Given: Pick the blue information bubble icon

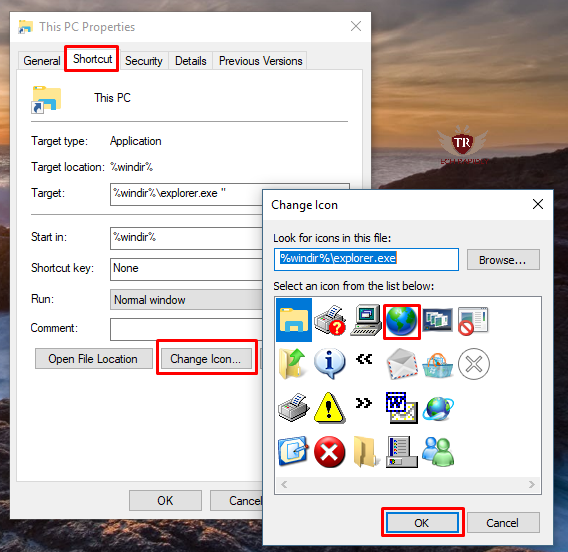Looking at the screenshot, I should (x=330, y=364).
